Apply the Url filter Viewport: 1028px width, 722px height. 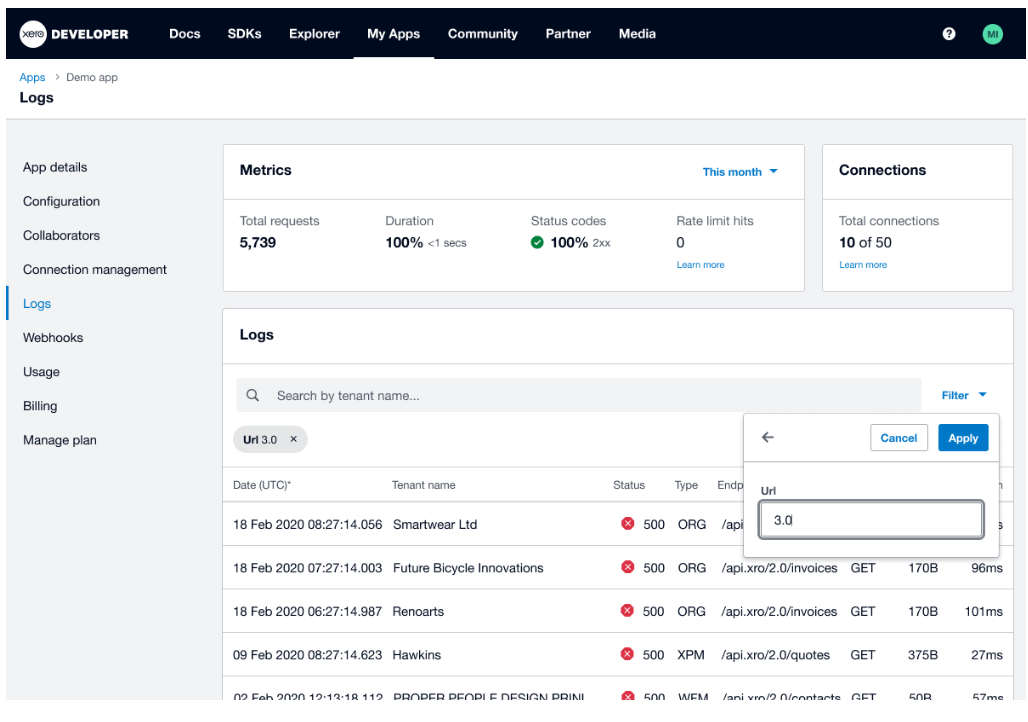962,438
